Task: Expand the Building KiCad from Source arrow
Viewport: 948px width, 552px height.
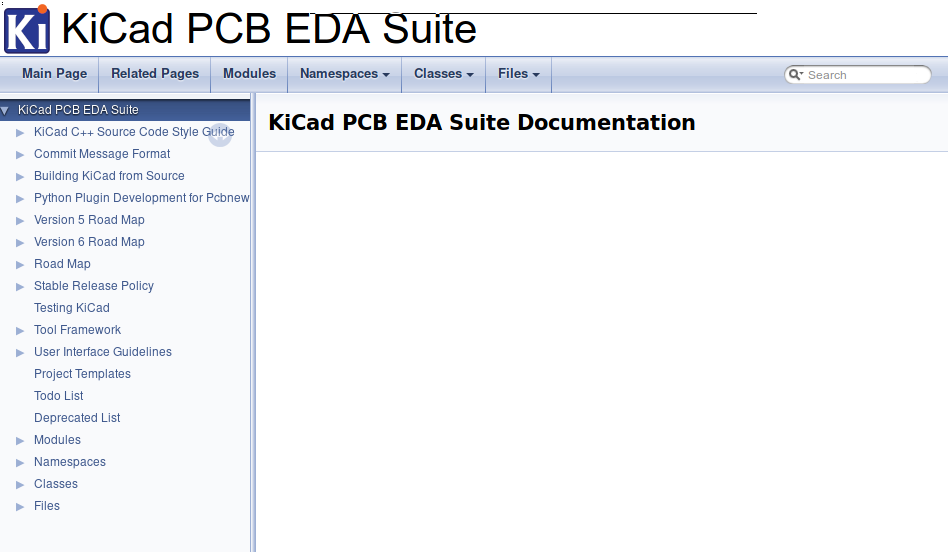Action: click(20, 176)
